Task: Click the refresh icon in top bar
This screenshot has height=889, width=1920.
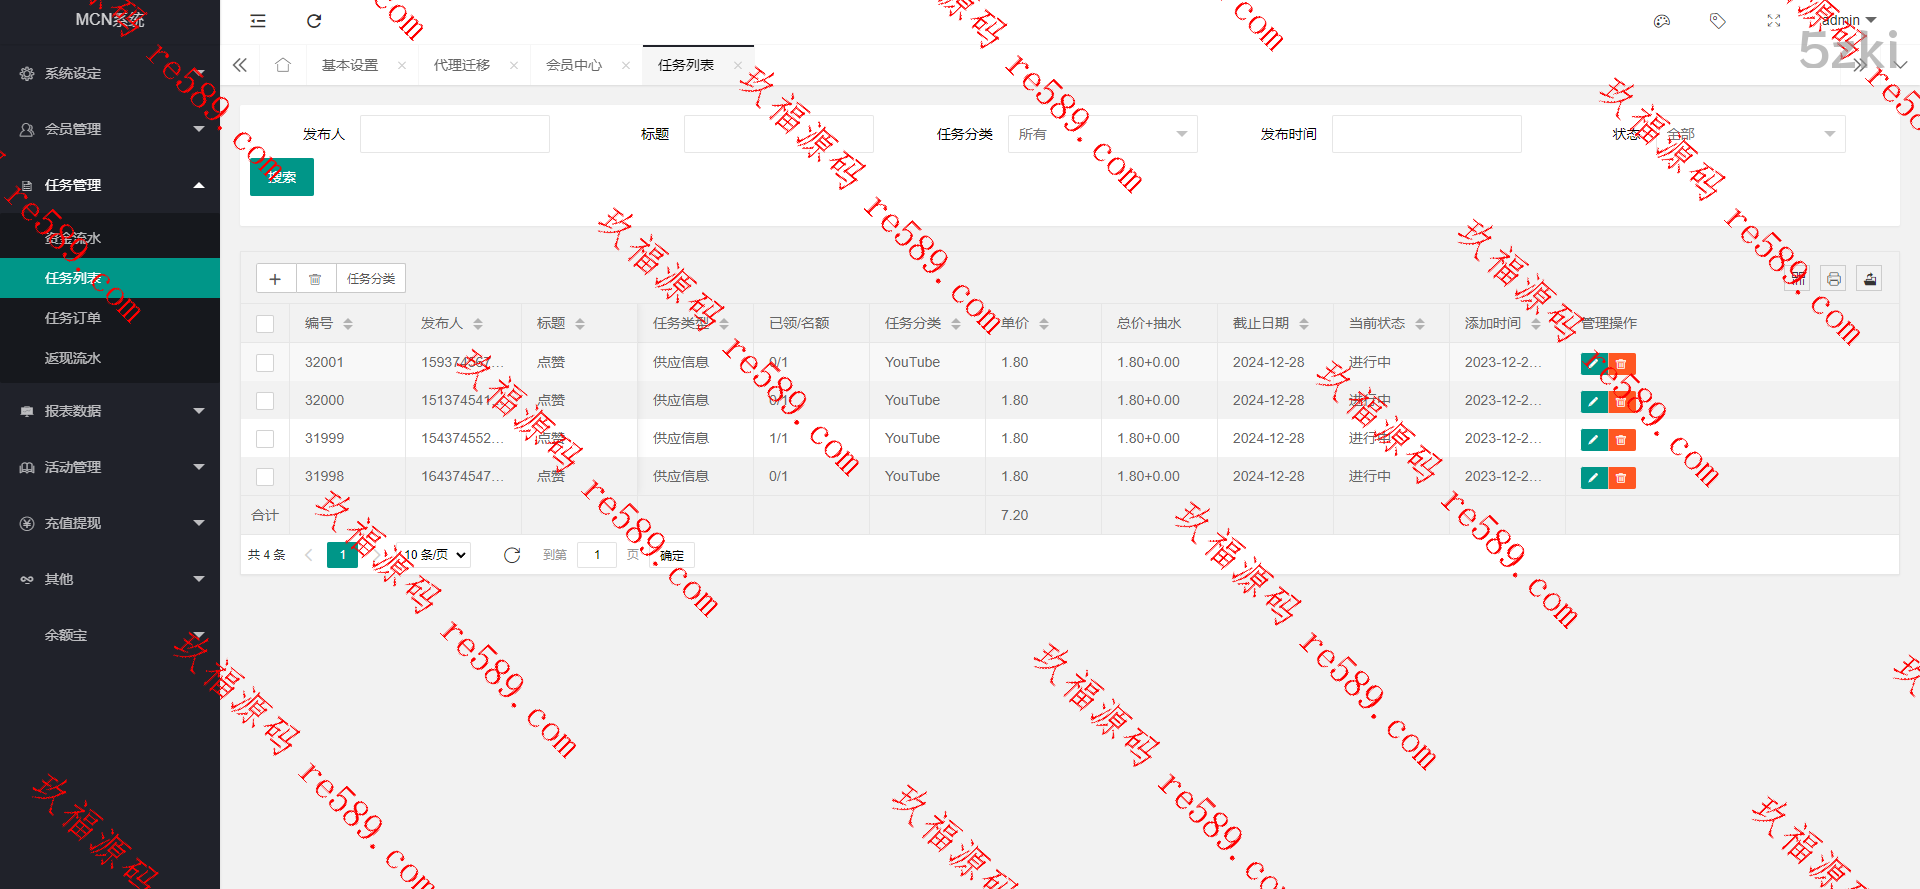Action: [x=314, y=21]
